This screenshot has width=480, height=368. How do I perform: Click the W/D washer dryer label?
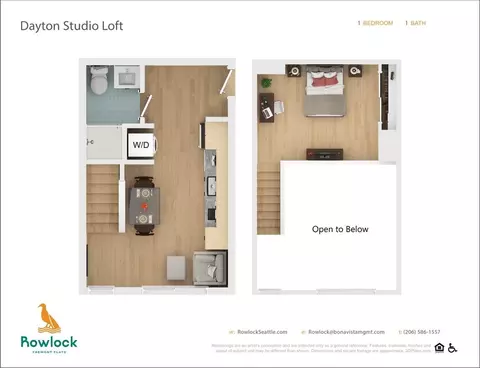(141, 145)
